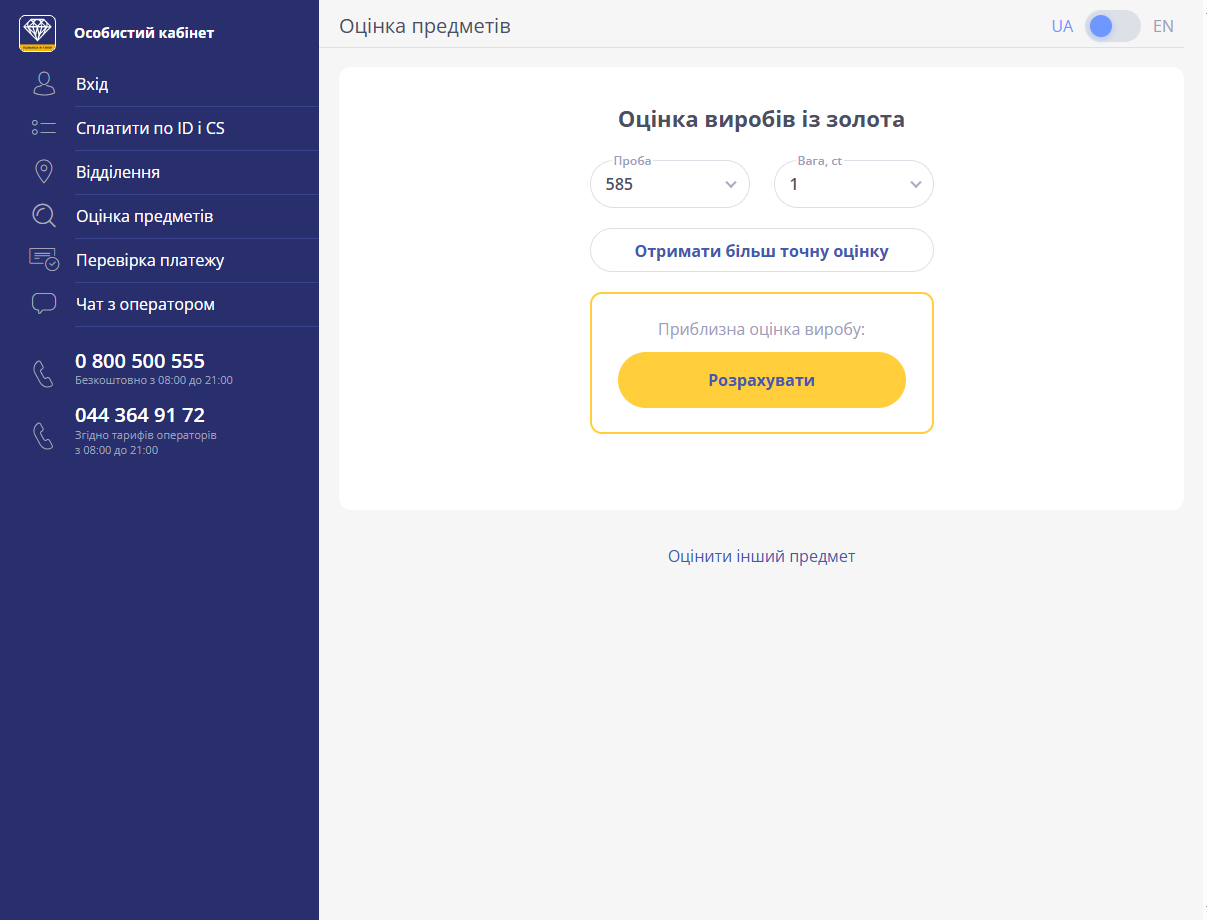Image resolution: width=1207 pixels, height=920 pixels.
Task: Click the card check icon for Перевірка платежу
Action: (x=44, y=260)
